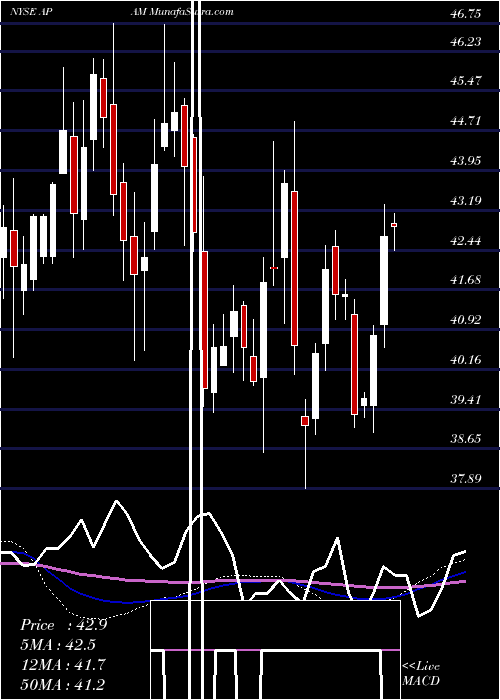This screenshot has height=700, width=500.
Task: Click the 39.41 price axis label
Action: click(466, 399)
